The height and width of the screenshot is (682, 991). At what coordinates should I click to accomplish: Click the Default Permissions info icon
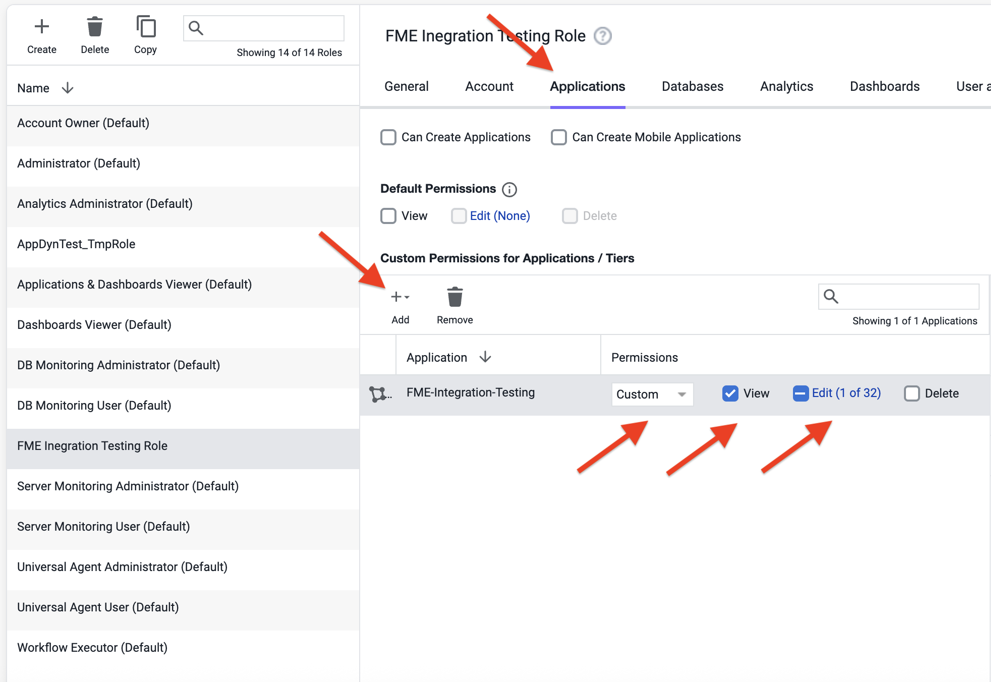[x=510, y=189]
